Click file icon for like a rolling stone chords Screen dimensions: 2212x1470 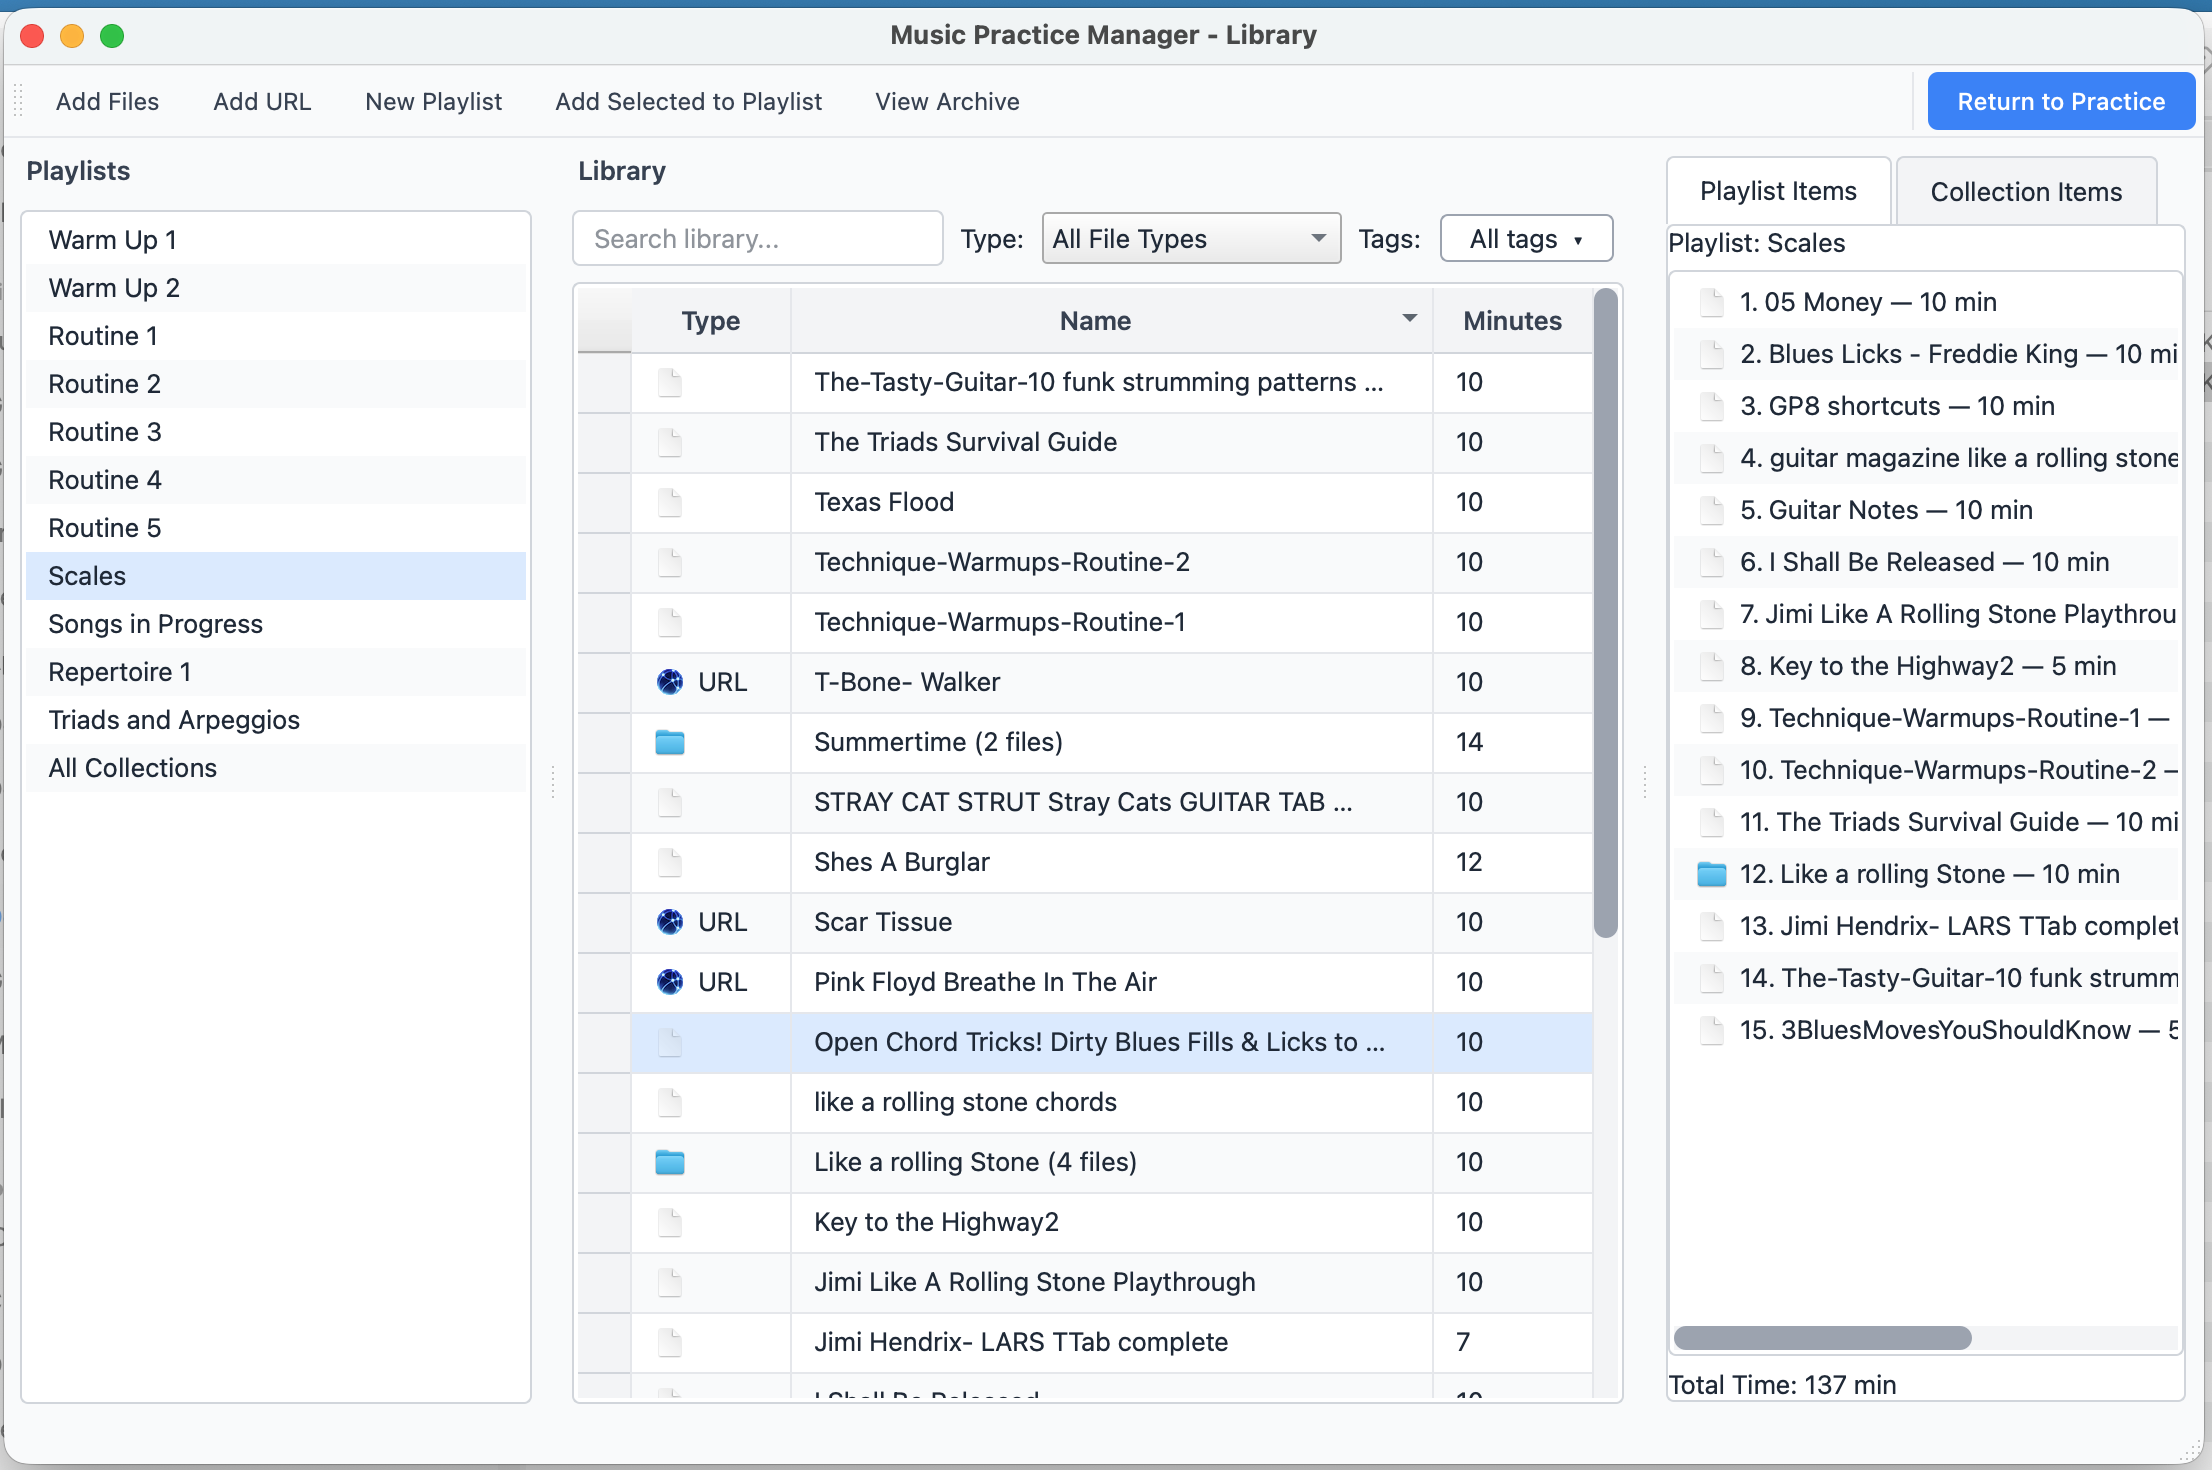[670, 1102]
